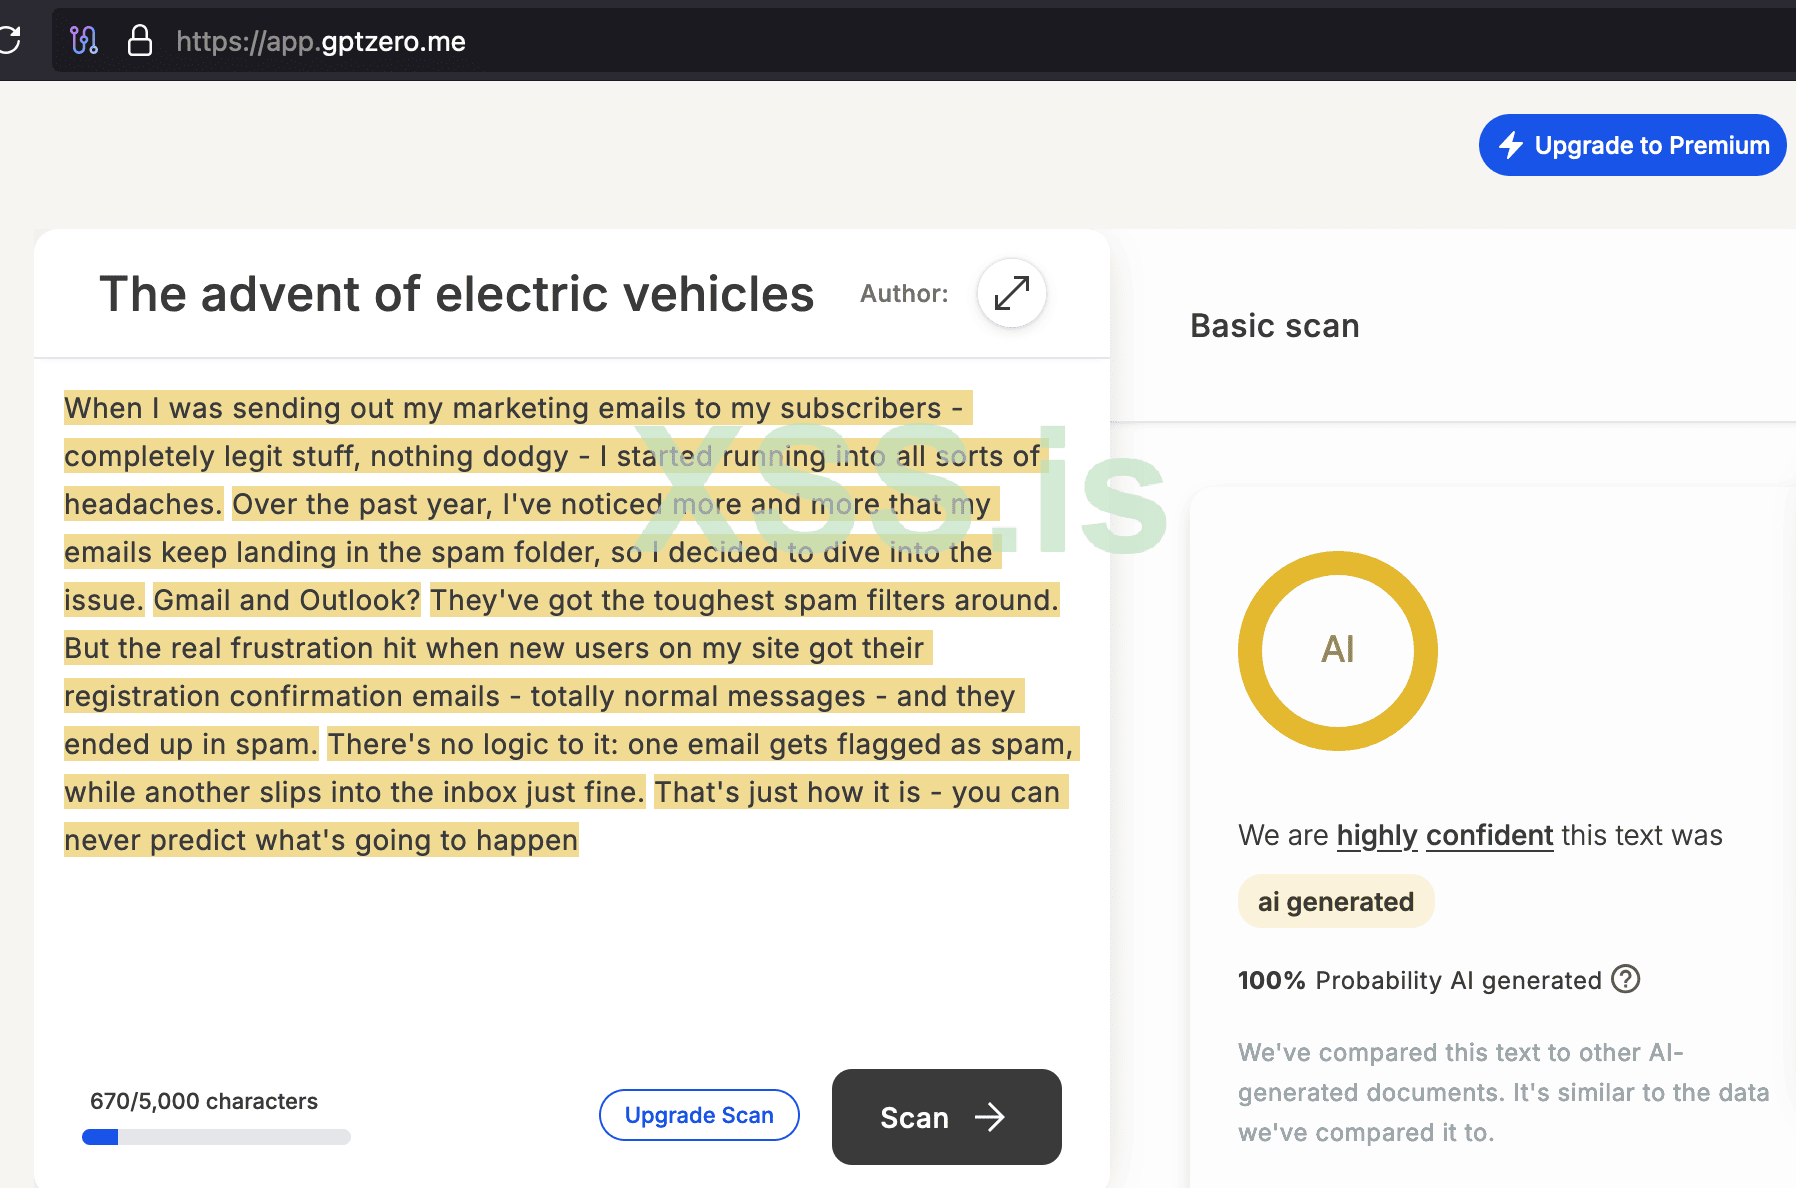Click the underlined word "highly"
This screenshot has width=1796, height=1188.
click(1377, 835)
